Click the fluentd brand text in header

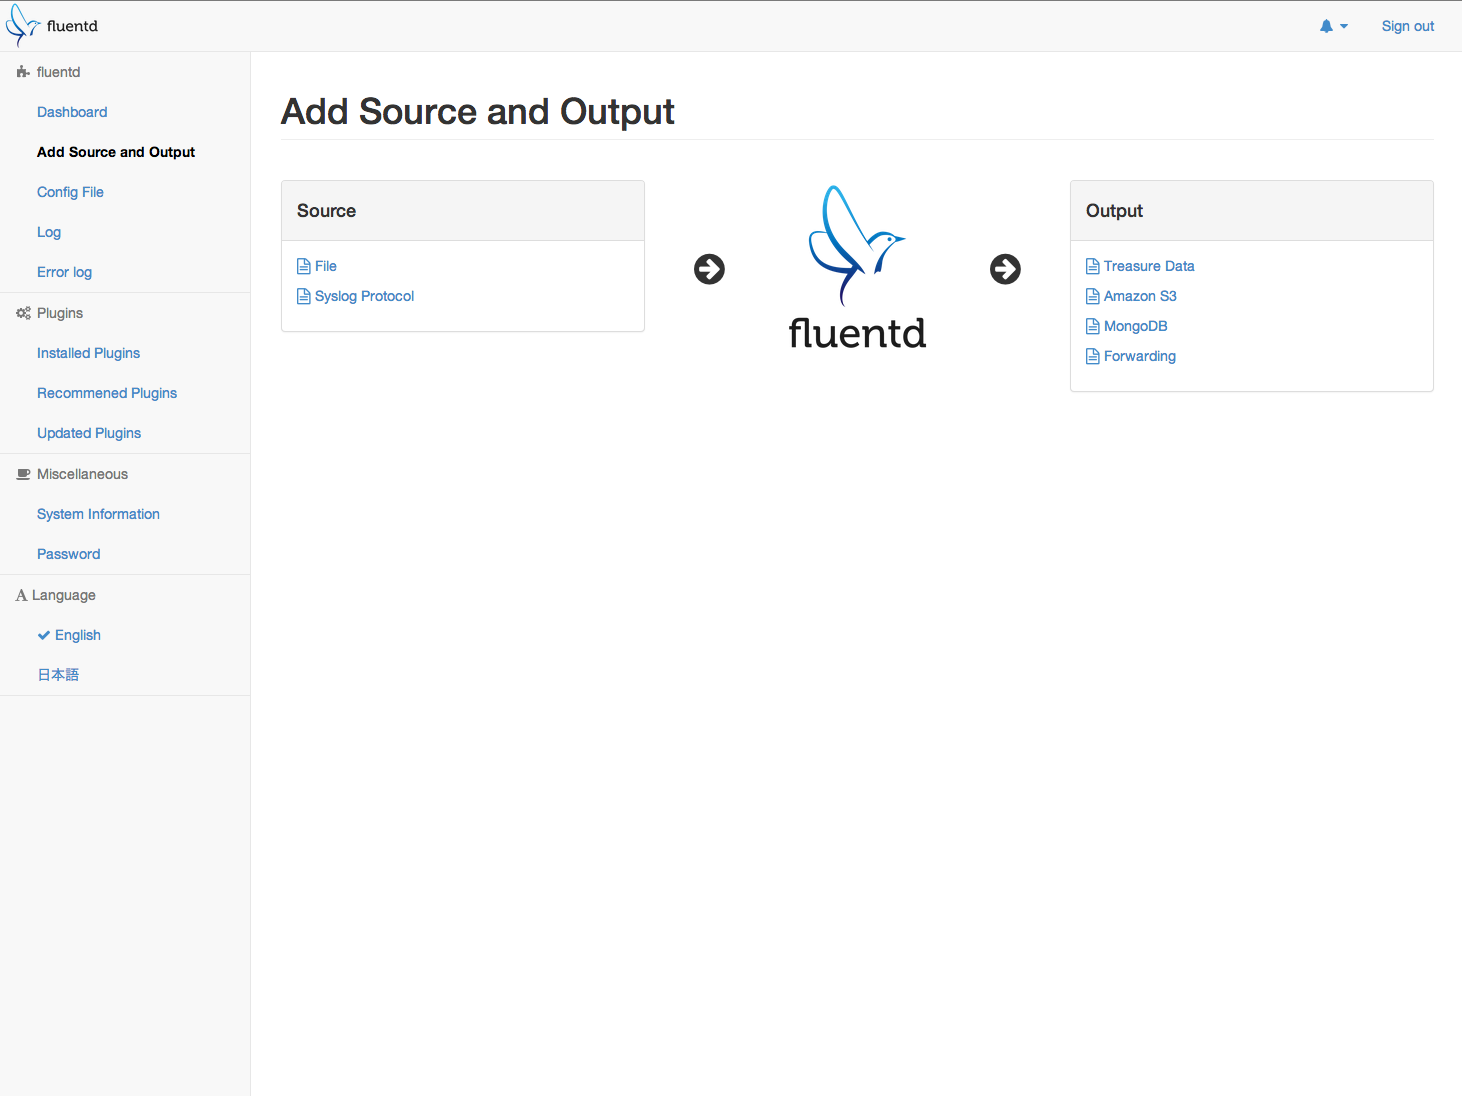click(72, 26)
